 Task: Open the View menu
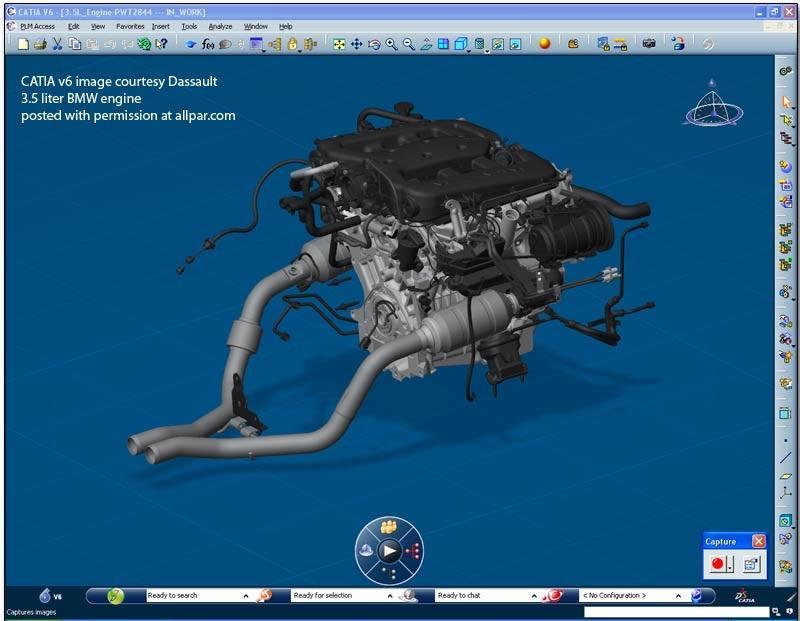pyautogui.click(x=97, y=27)
